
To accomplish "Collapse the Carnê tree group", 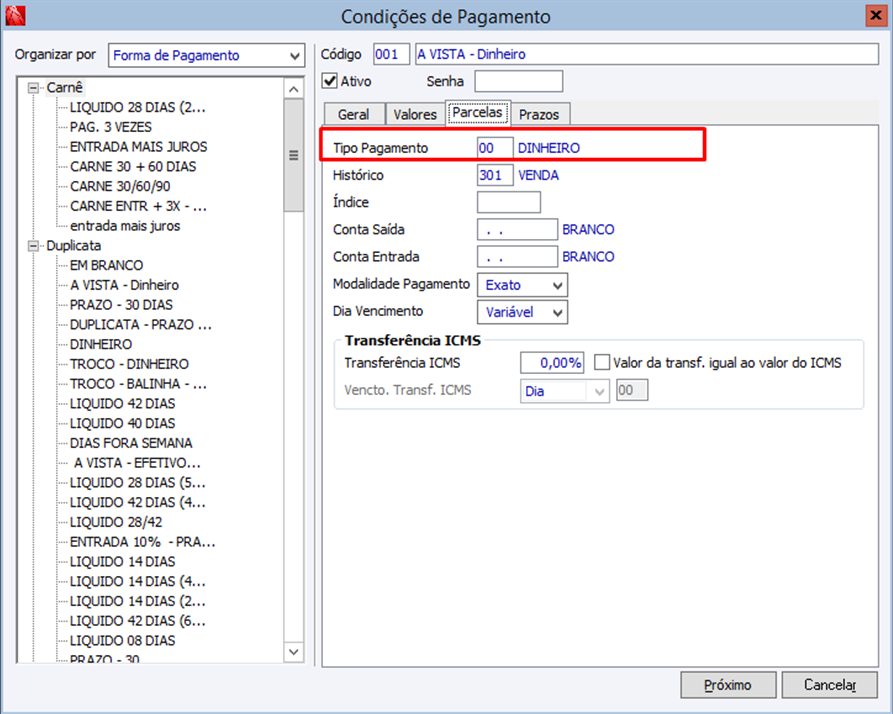I will [34, 88].
